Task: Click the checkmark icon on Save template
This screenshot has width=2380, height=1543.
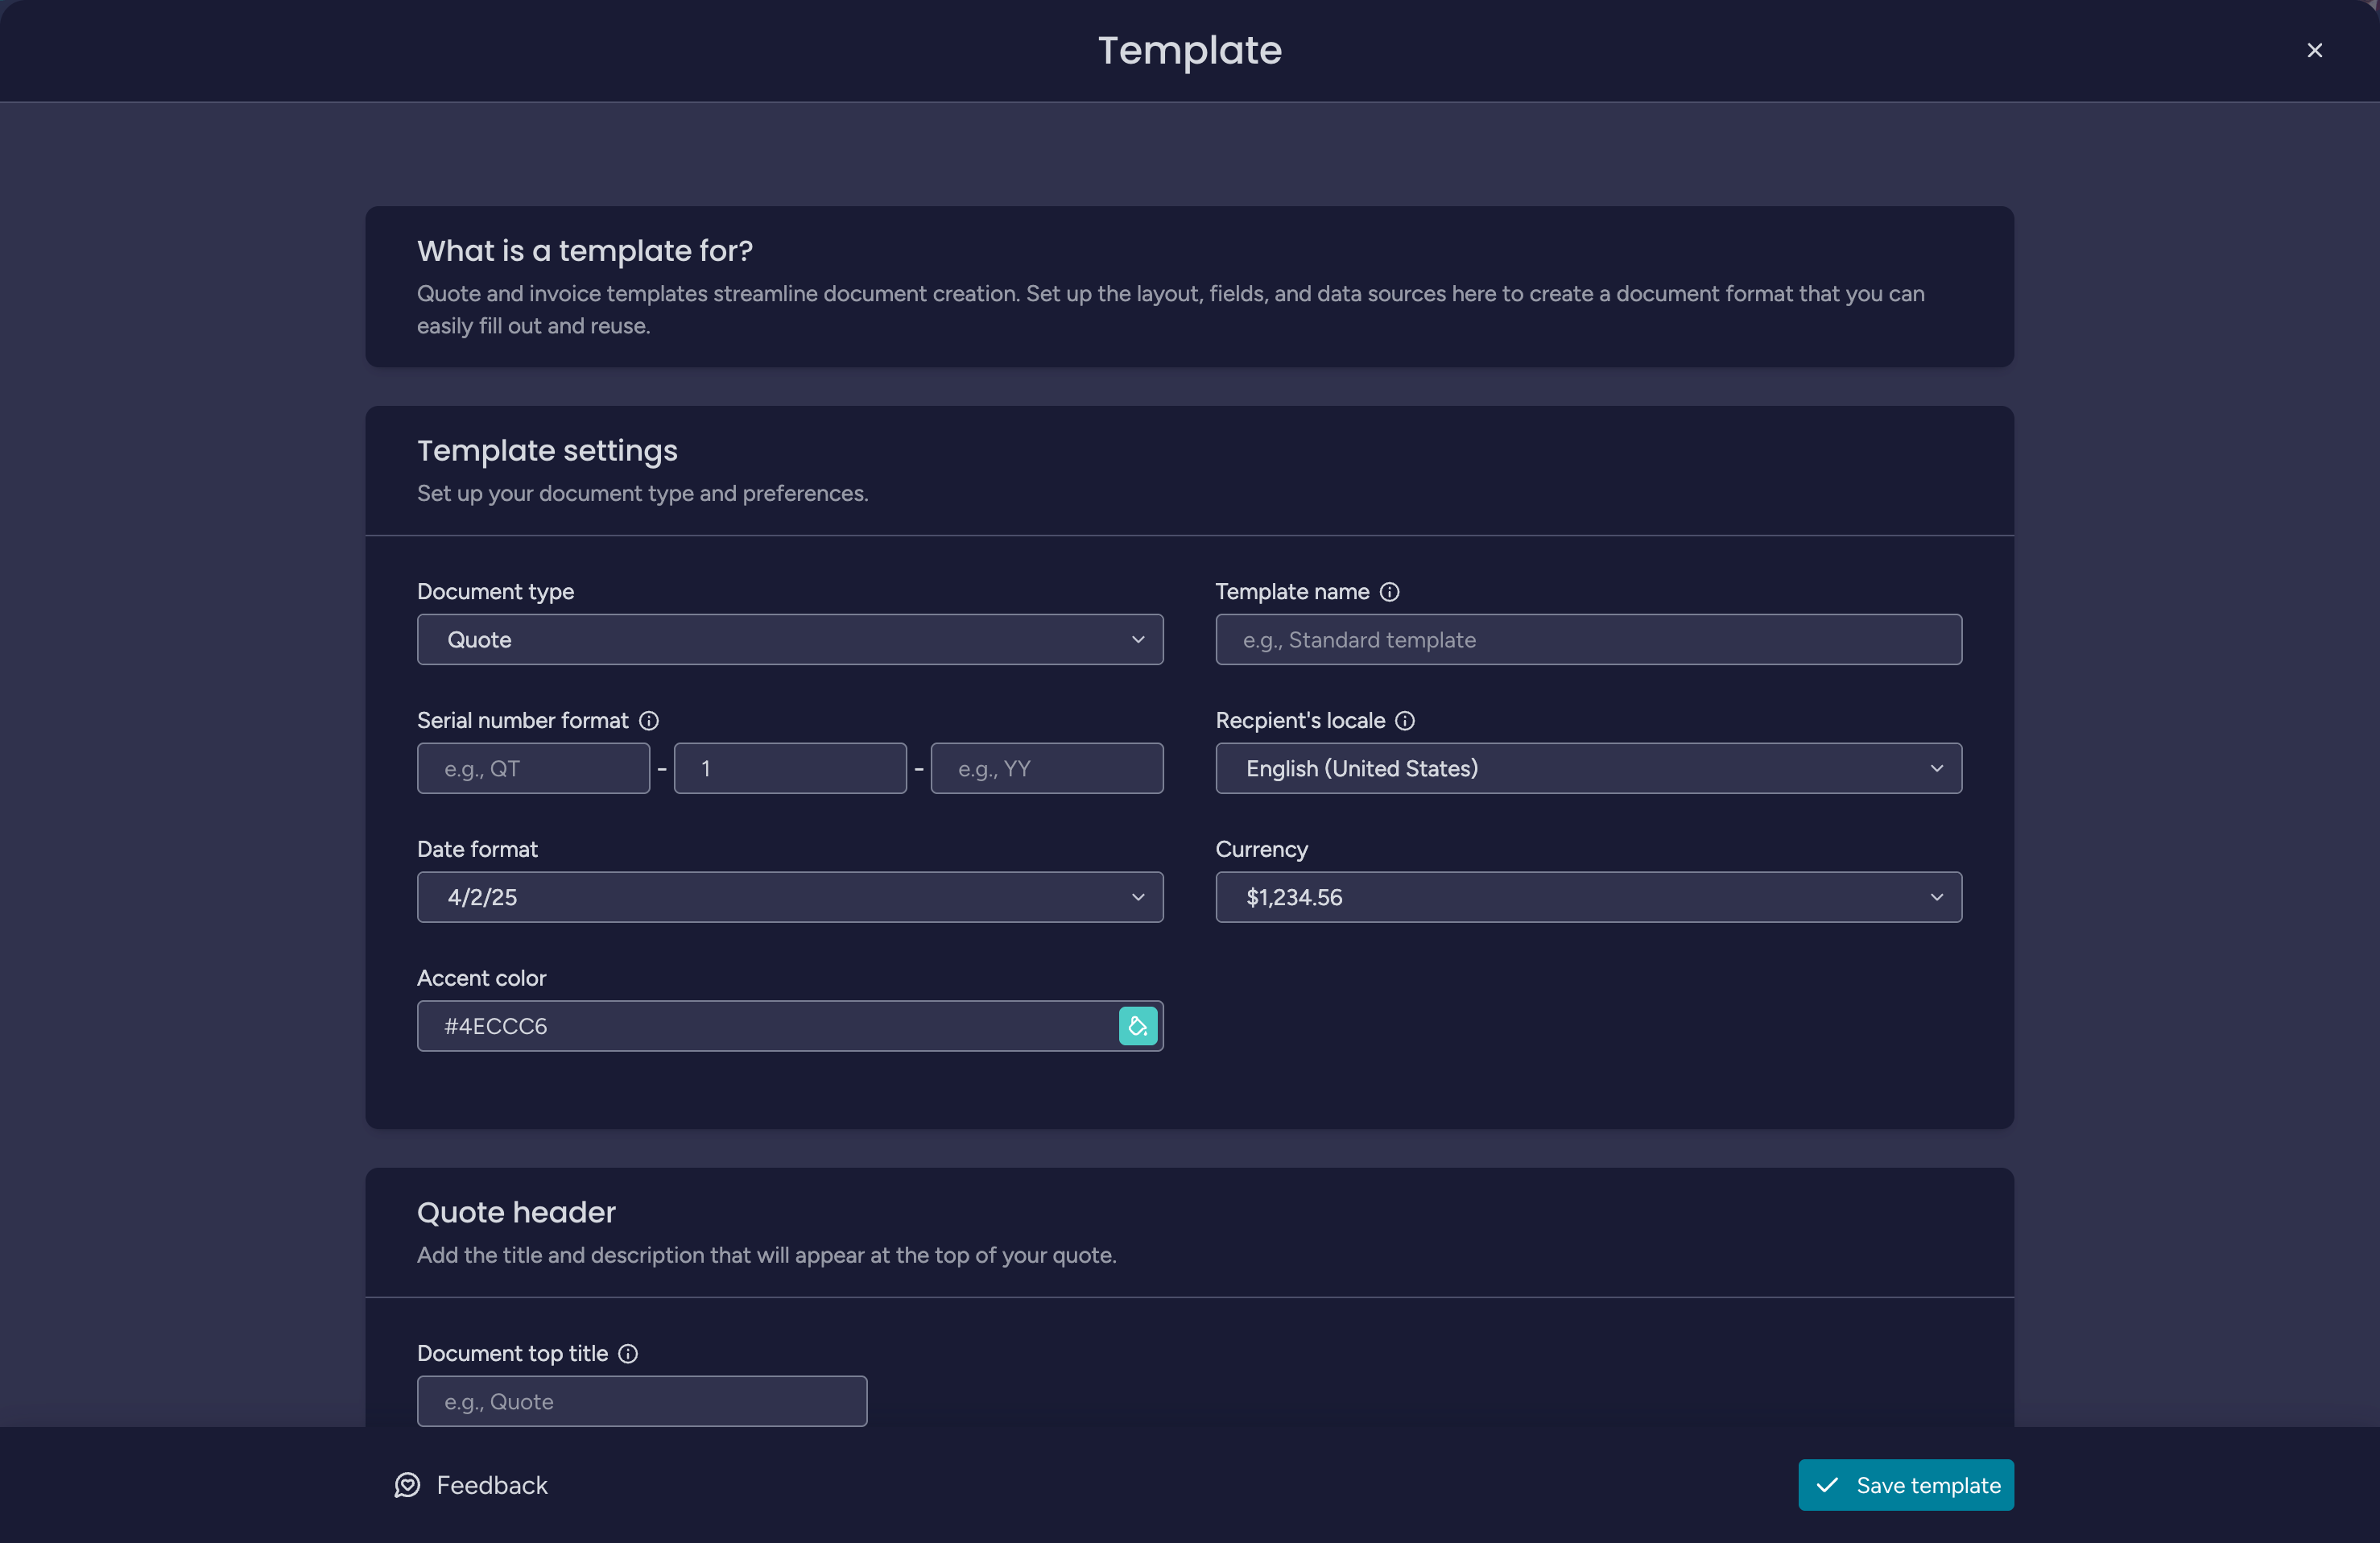Action: point(1827,1485)
